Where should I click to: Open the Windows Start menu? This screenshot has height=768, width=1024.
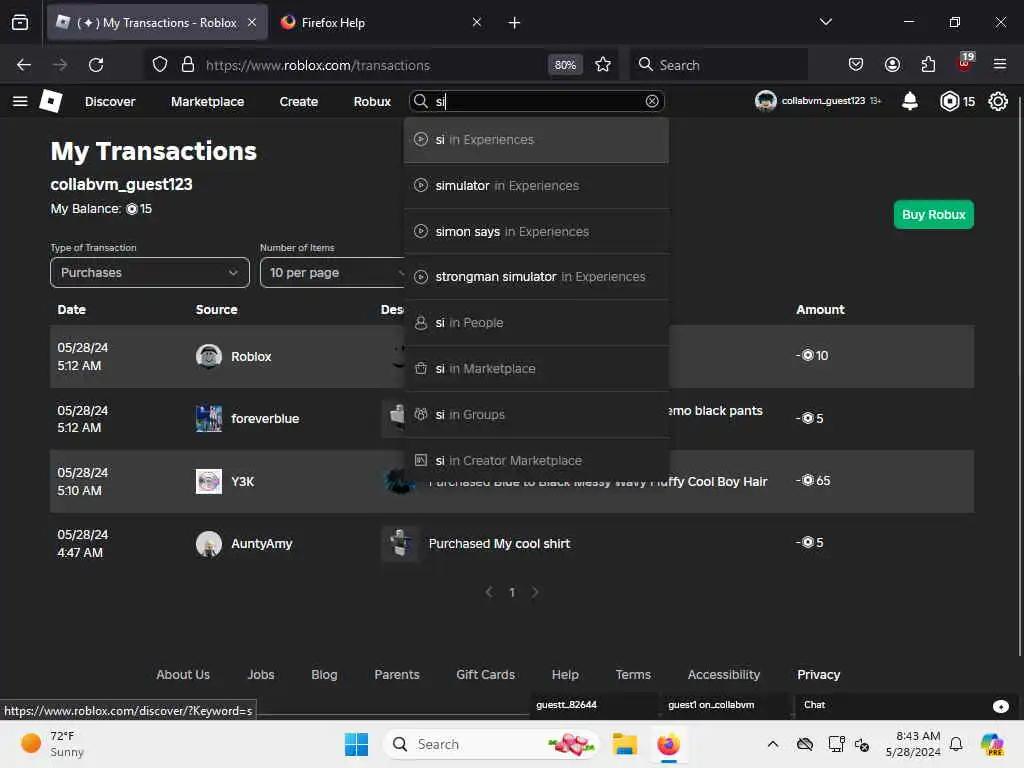[357, 744]
